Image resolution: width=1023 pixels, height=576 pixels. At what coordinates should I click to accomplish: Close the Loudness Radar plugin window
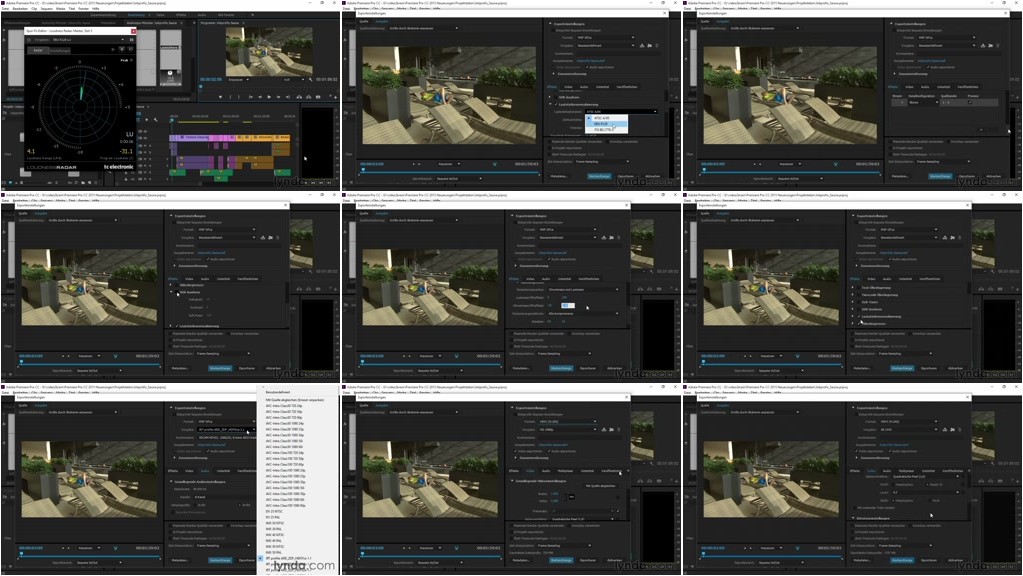[134, 31]
